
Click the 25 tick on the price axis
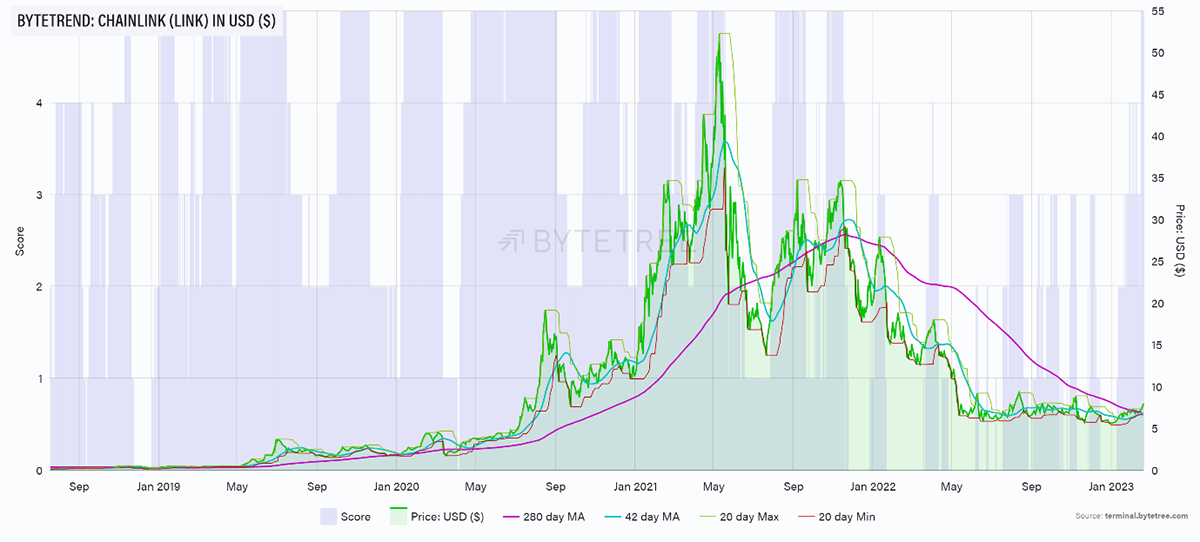point(1158,261)
